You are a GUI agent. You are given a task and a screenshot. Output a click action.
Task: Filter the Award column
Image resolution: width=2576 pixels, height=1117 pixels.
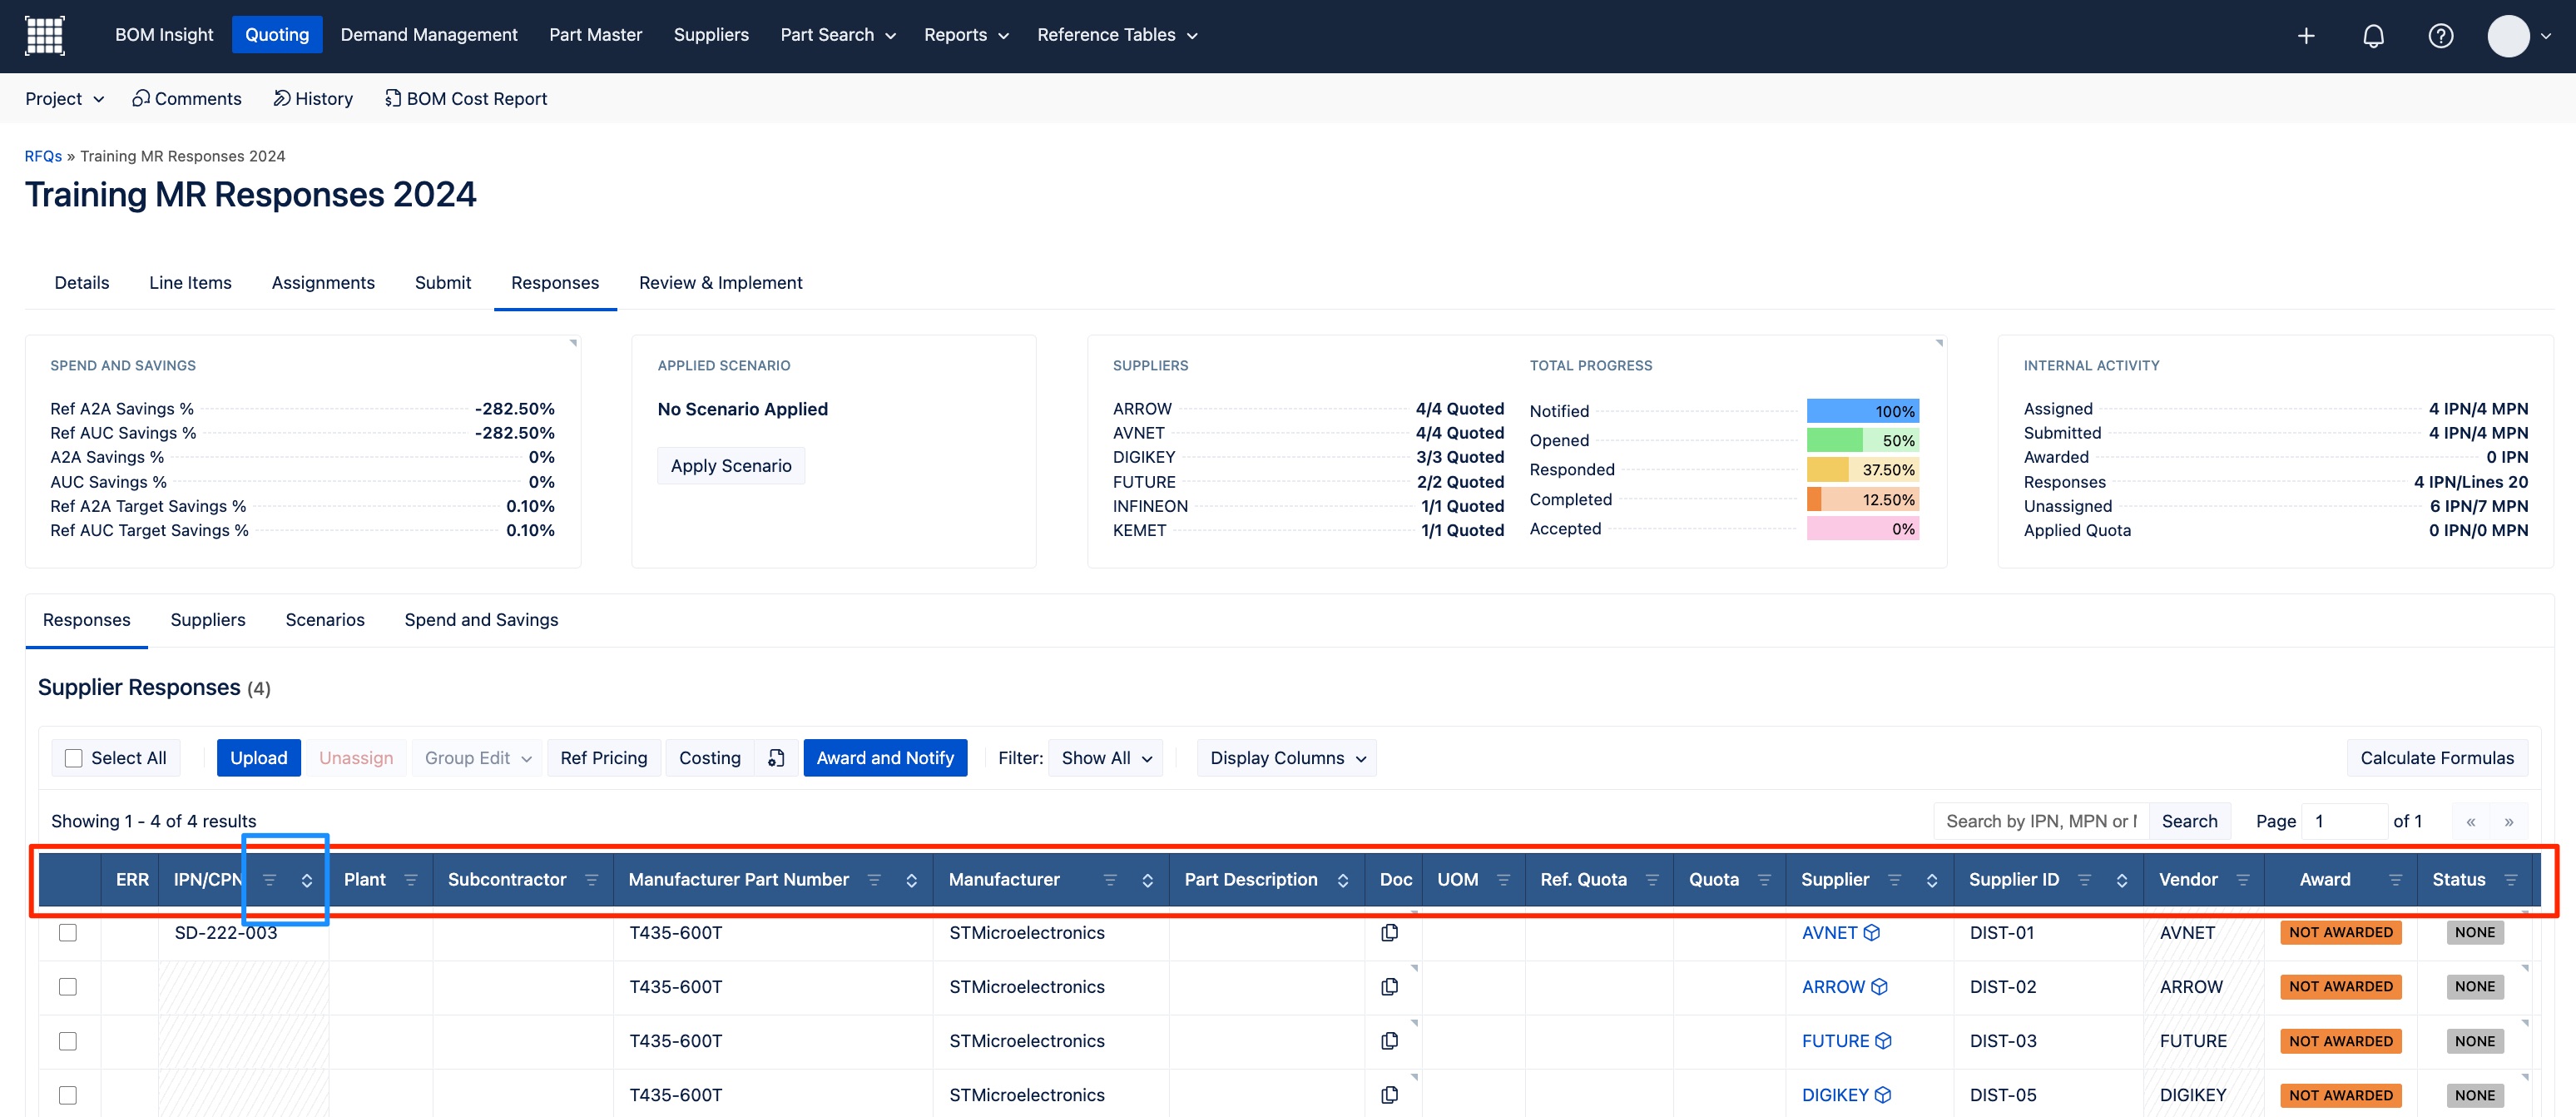click(2395, 880)
